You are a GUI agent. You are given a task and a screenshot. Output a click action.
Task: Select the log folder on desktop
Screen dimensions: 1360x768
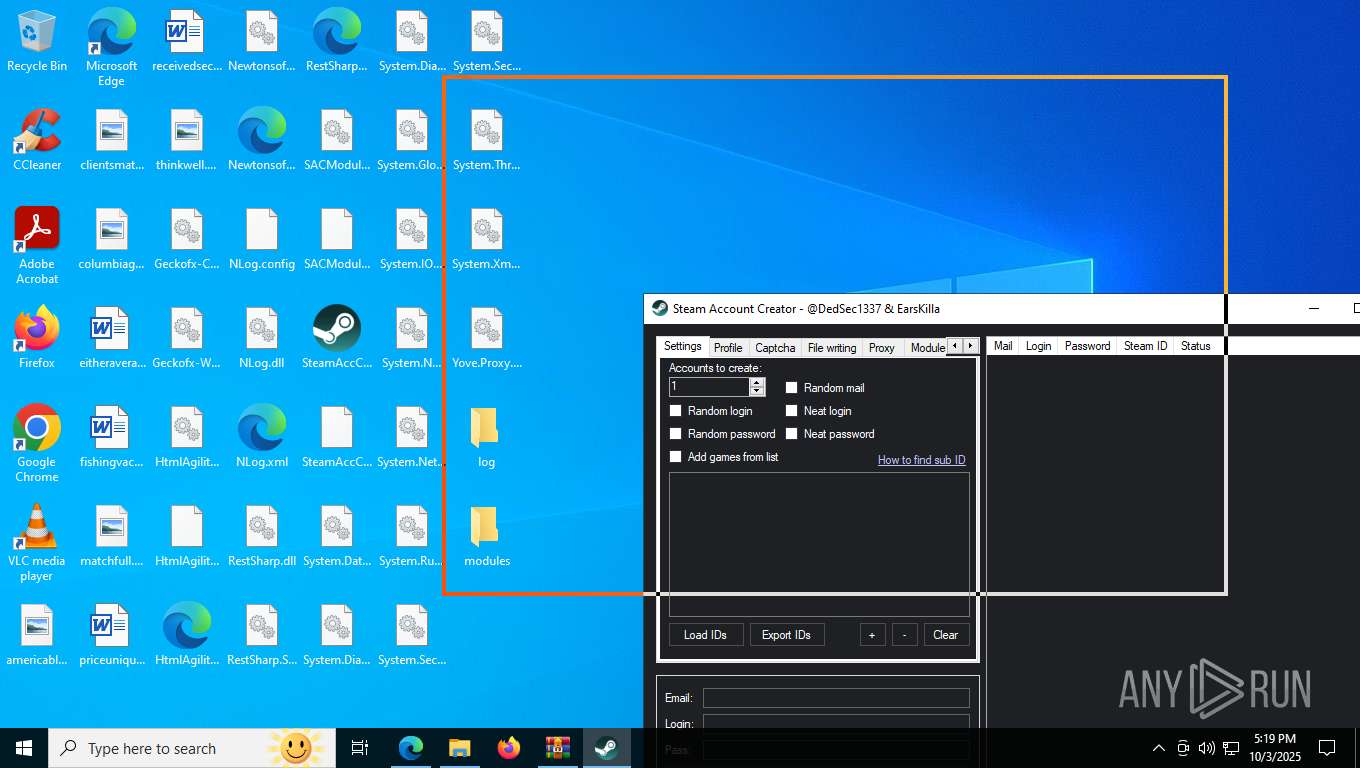[x=487, y=437]
